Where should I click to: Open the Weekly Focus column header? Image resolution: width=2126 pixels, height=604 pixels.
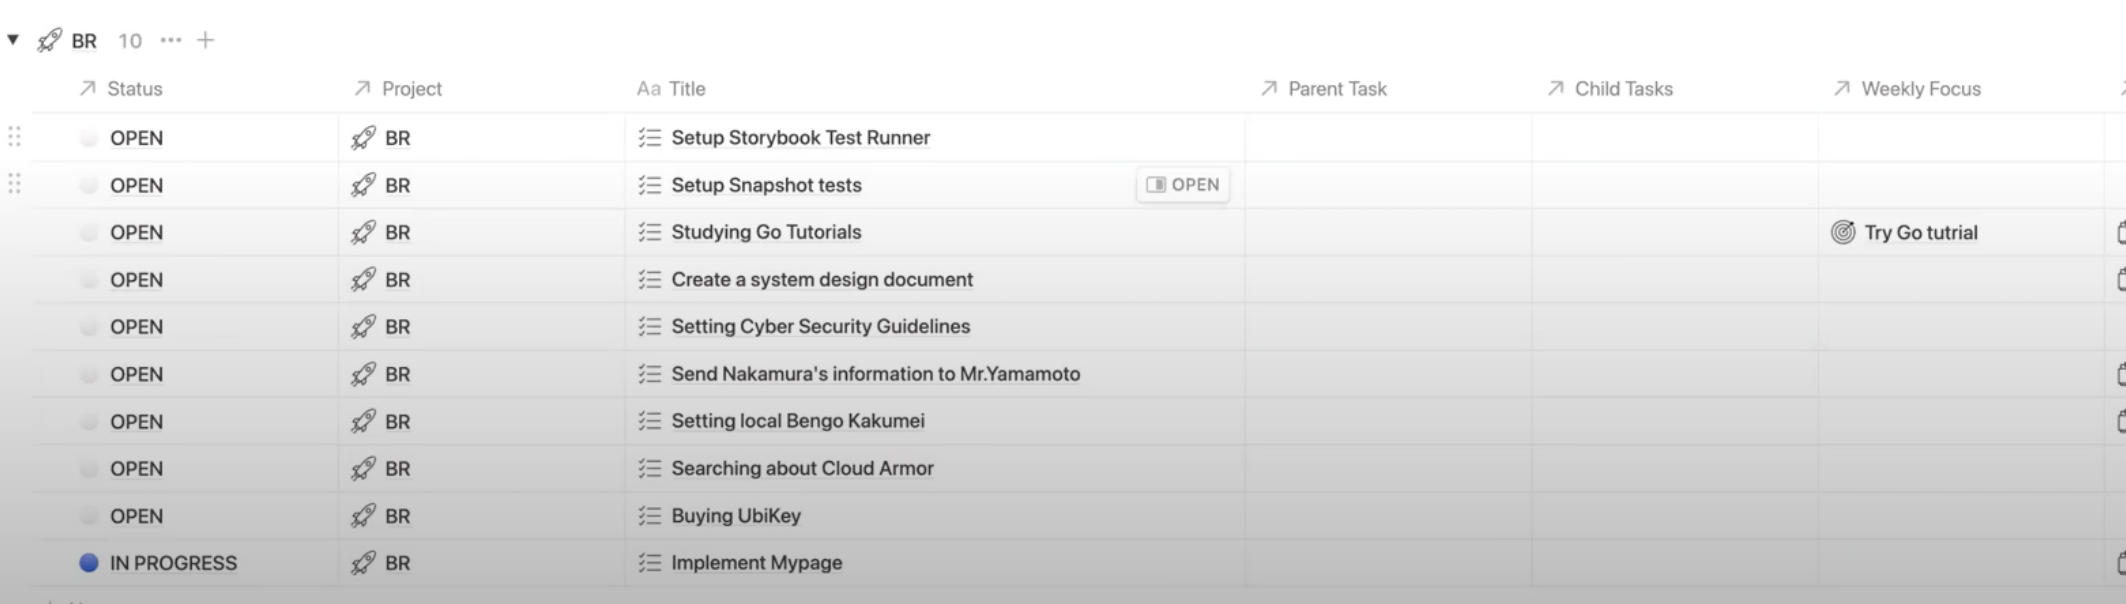[x=1907, y=89]
